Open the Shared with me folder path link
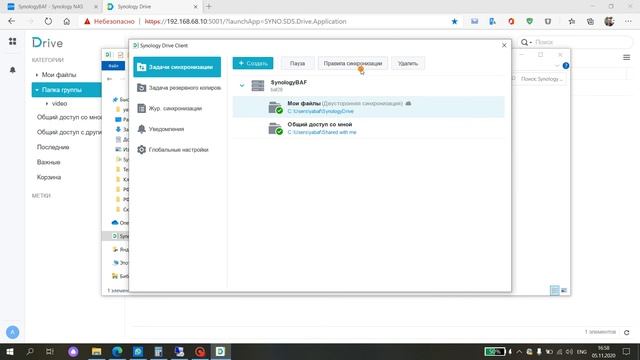Screen dimensions: 640x360 coord(322,132)
